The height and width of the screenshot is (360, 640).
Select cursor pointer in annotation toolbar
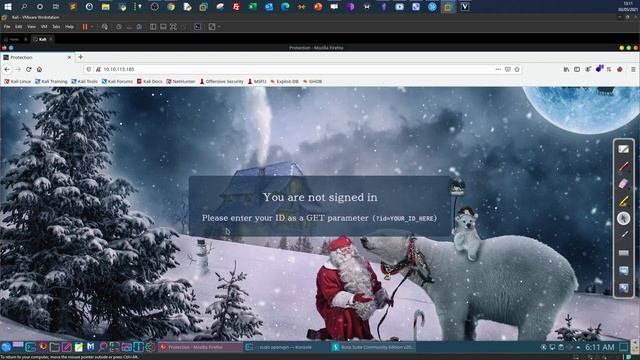tap(624, 218)
